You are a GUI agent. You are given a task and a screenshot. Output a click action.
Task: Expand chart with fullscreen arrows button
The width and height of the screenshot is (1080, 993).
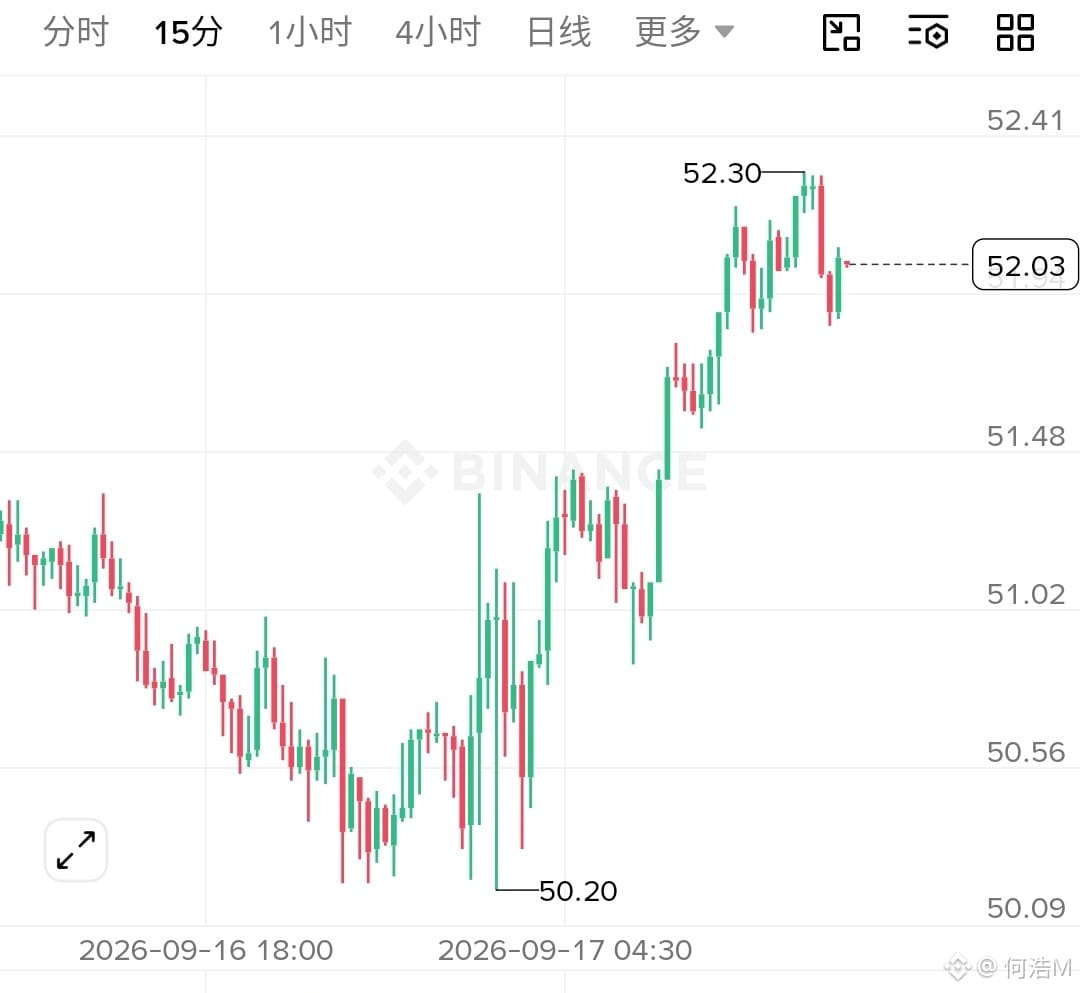[x=76, y=850]
